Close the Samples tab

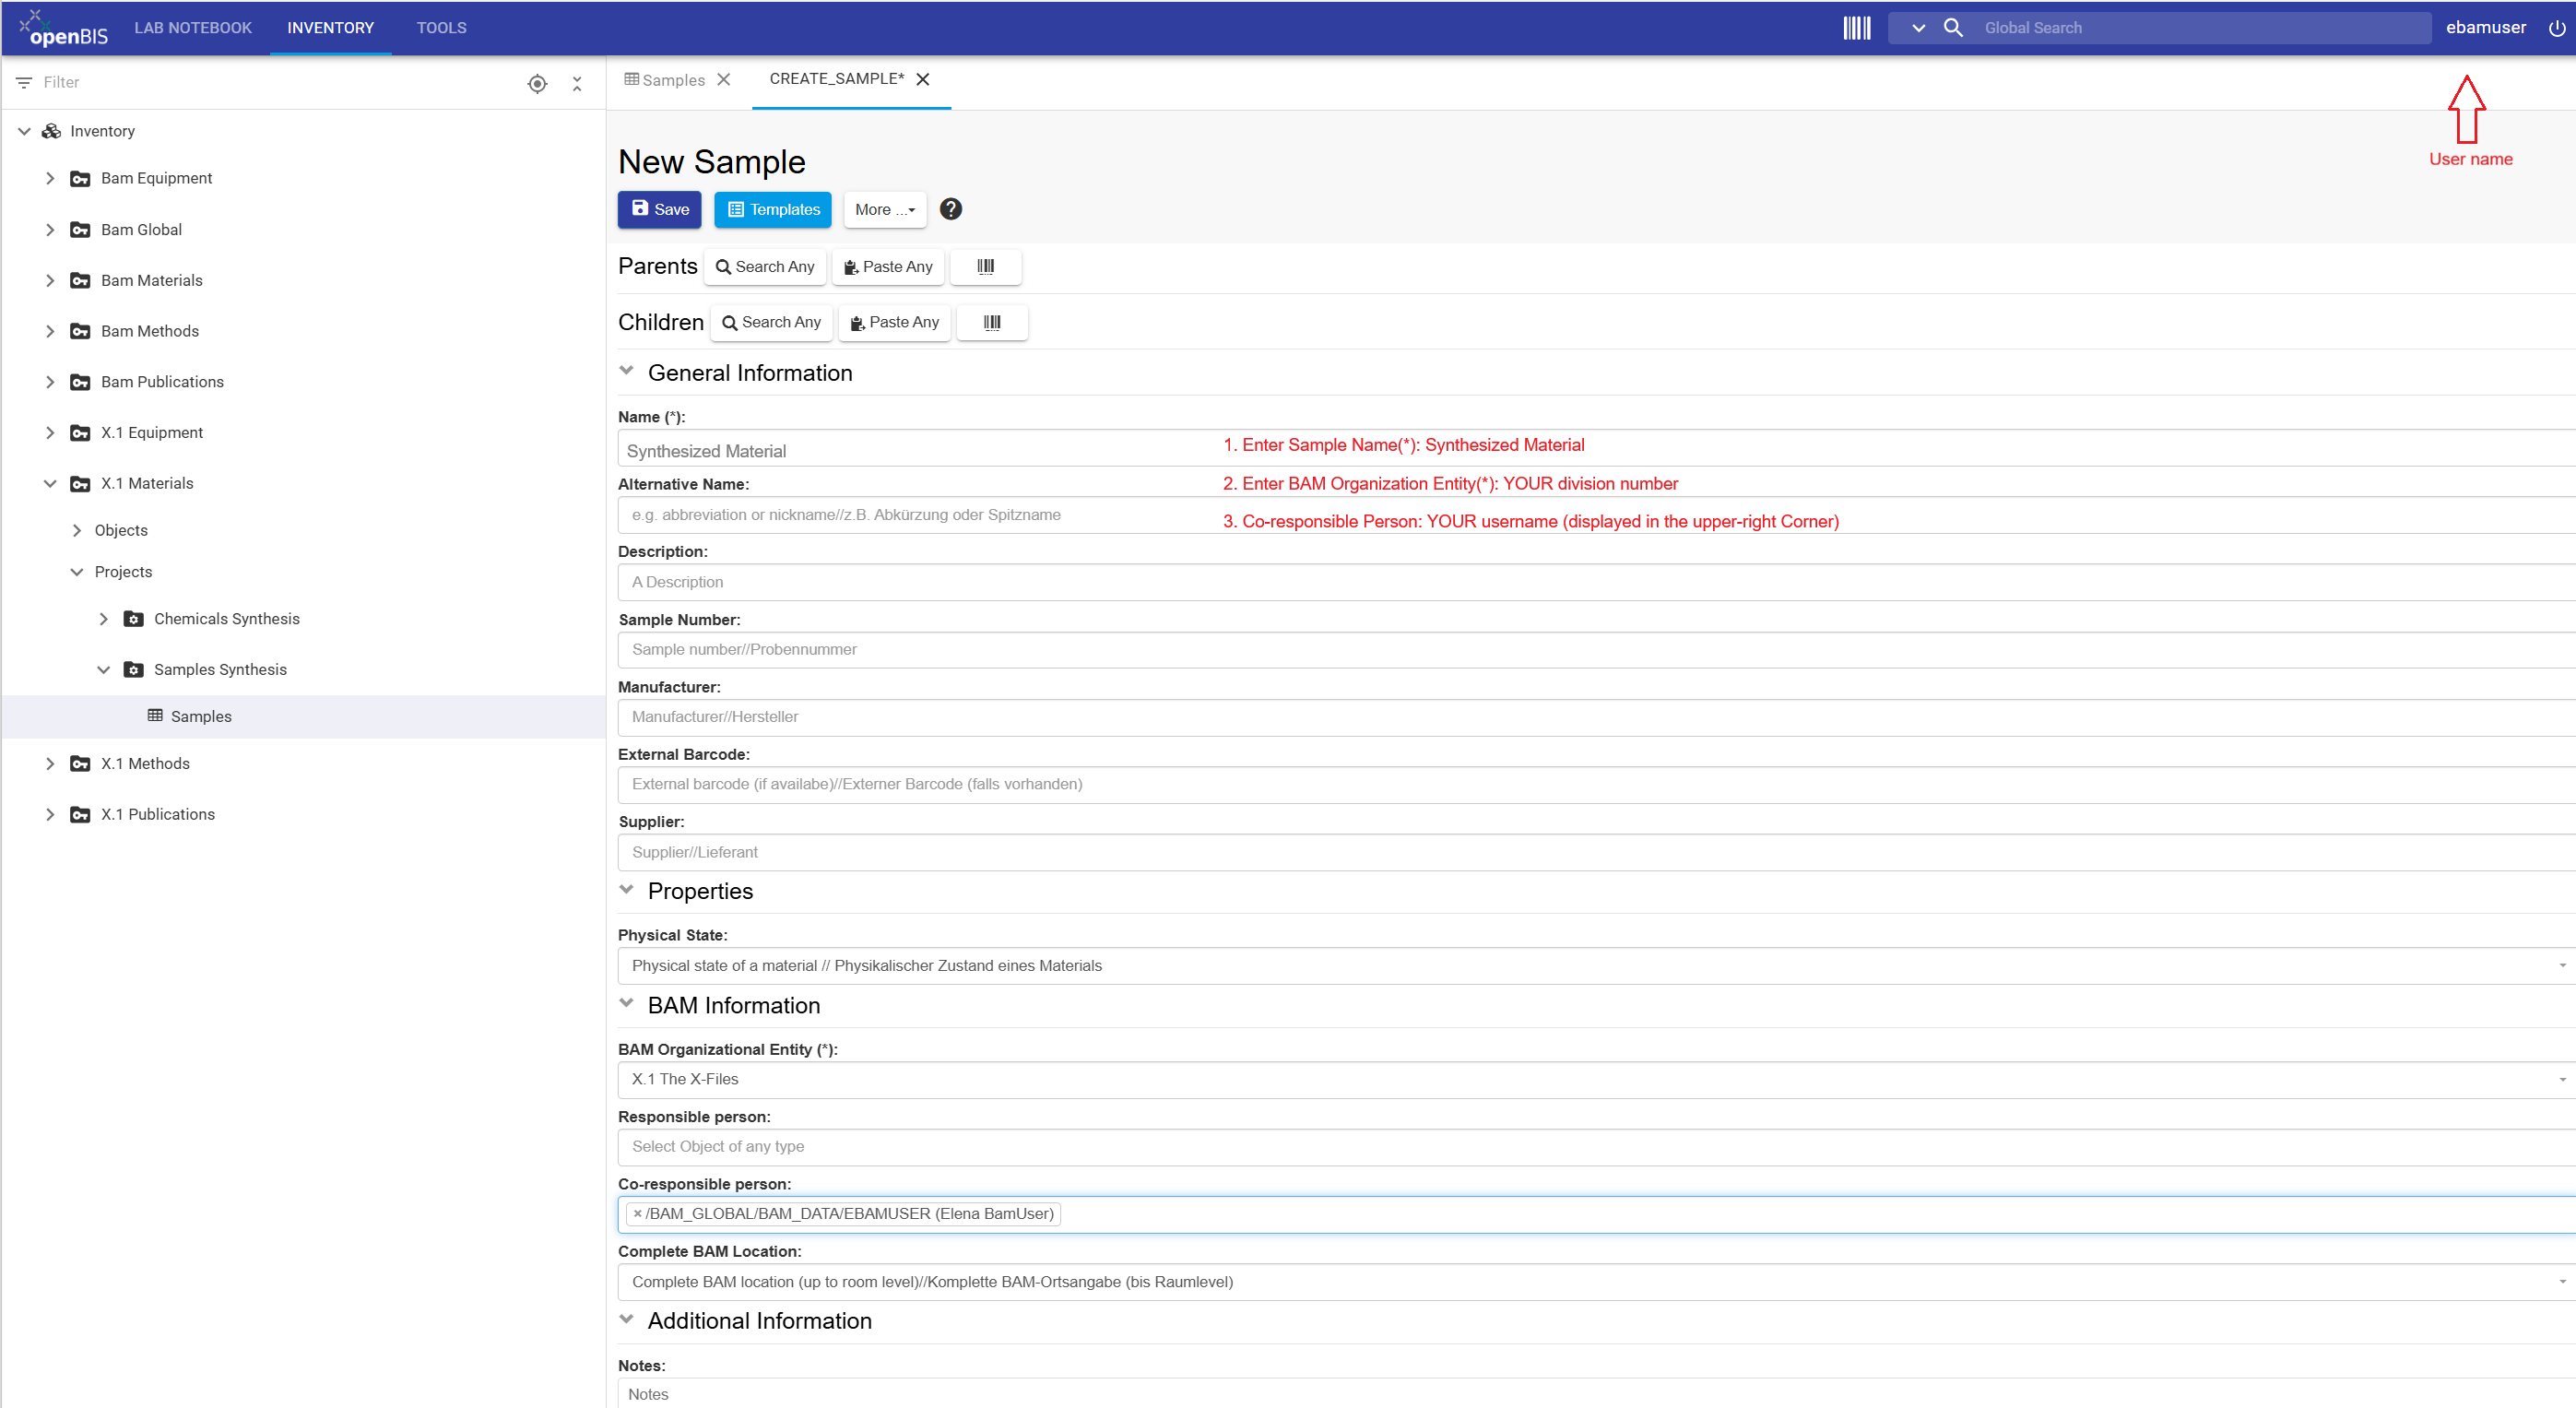(724, 80)
